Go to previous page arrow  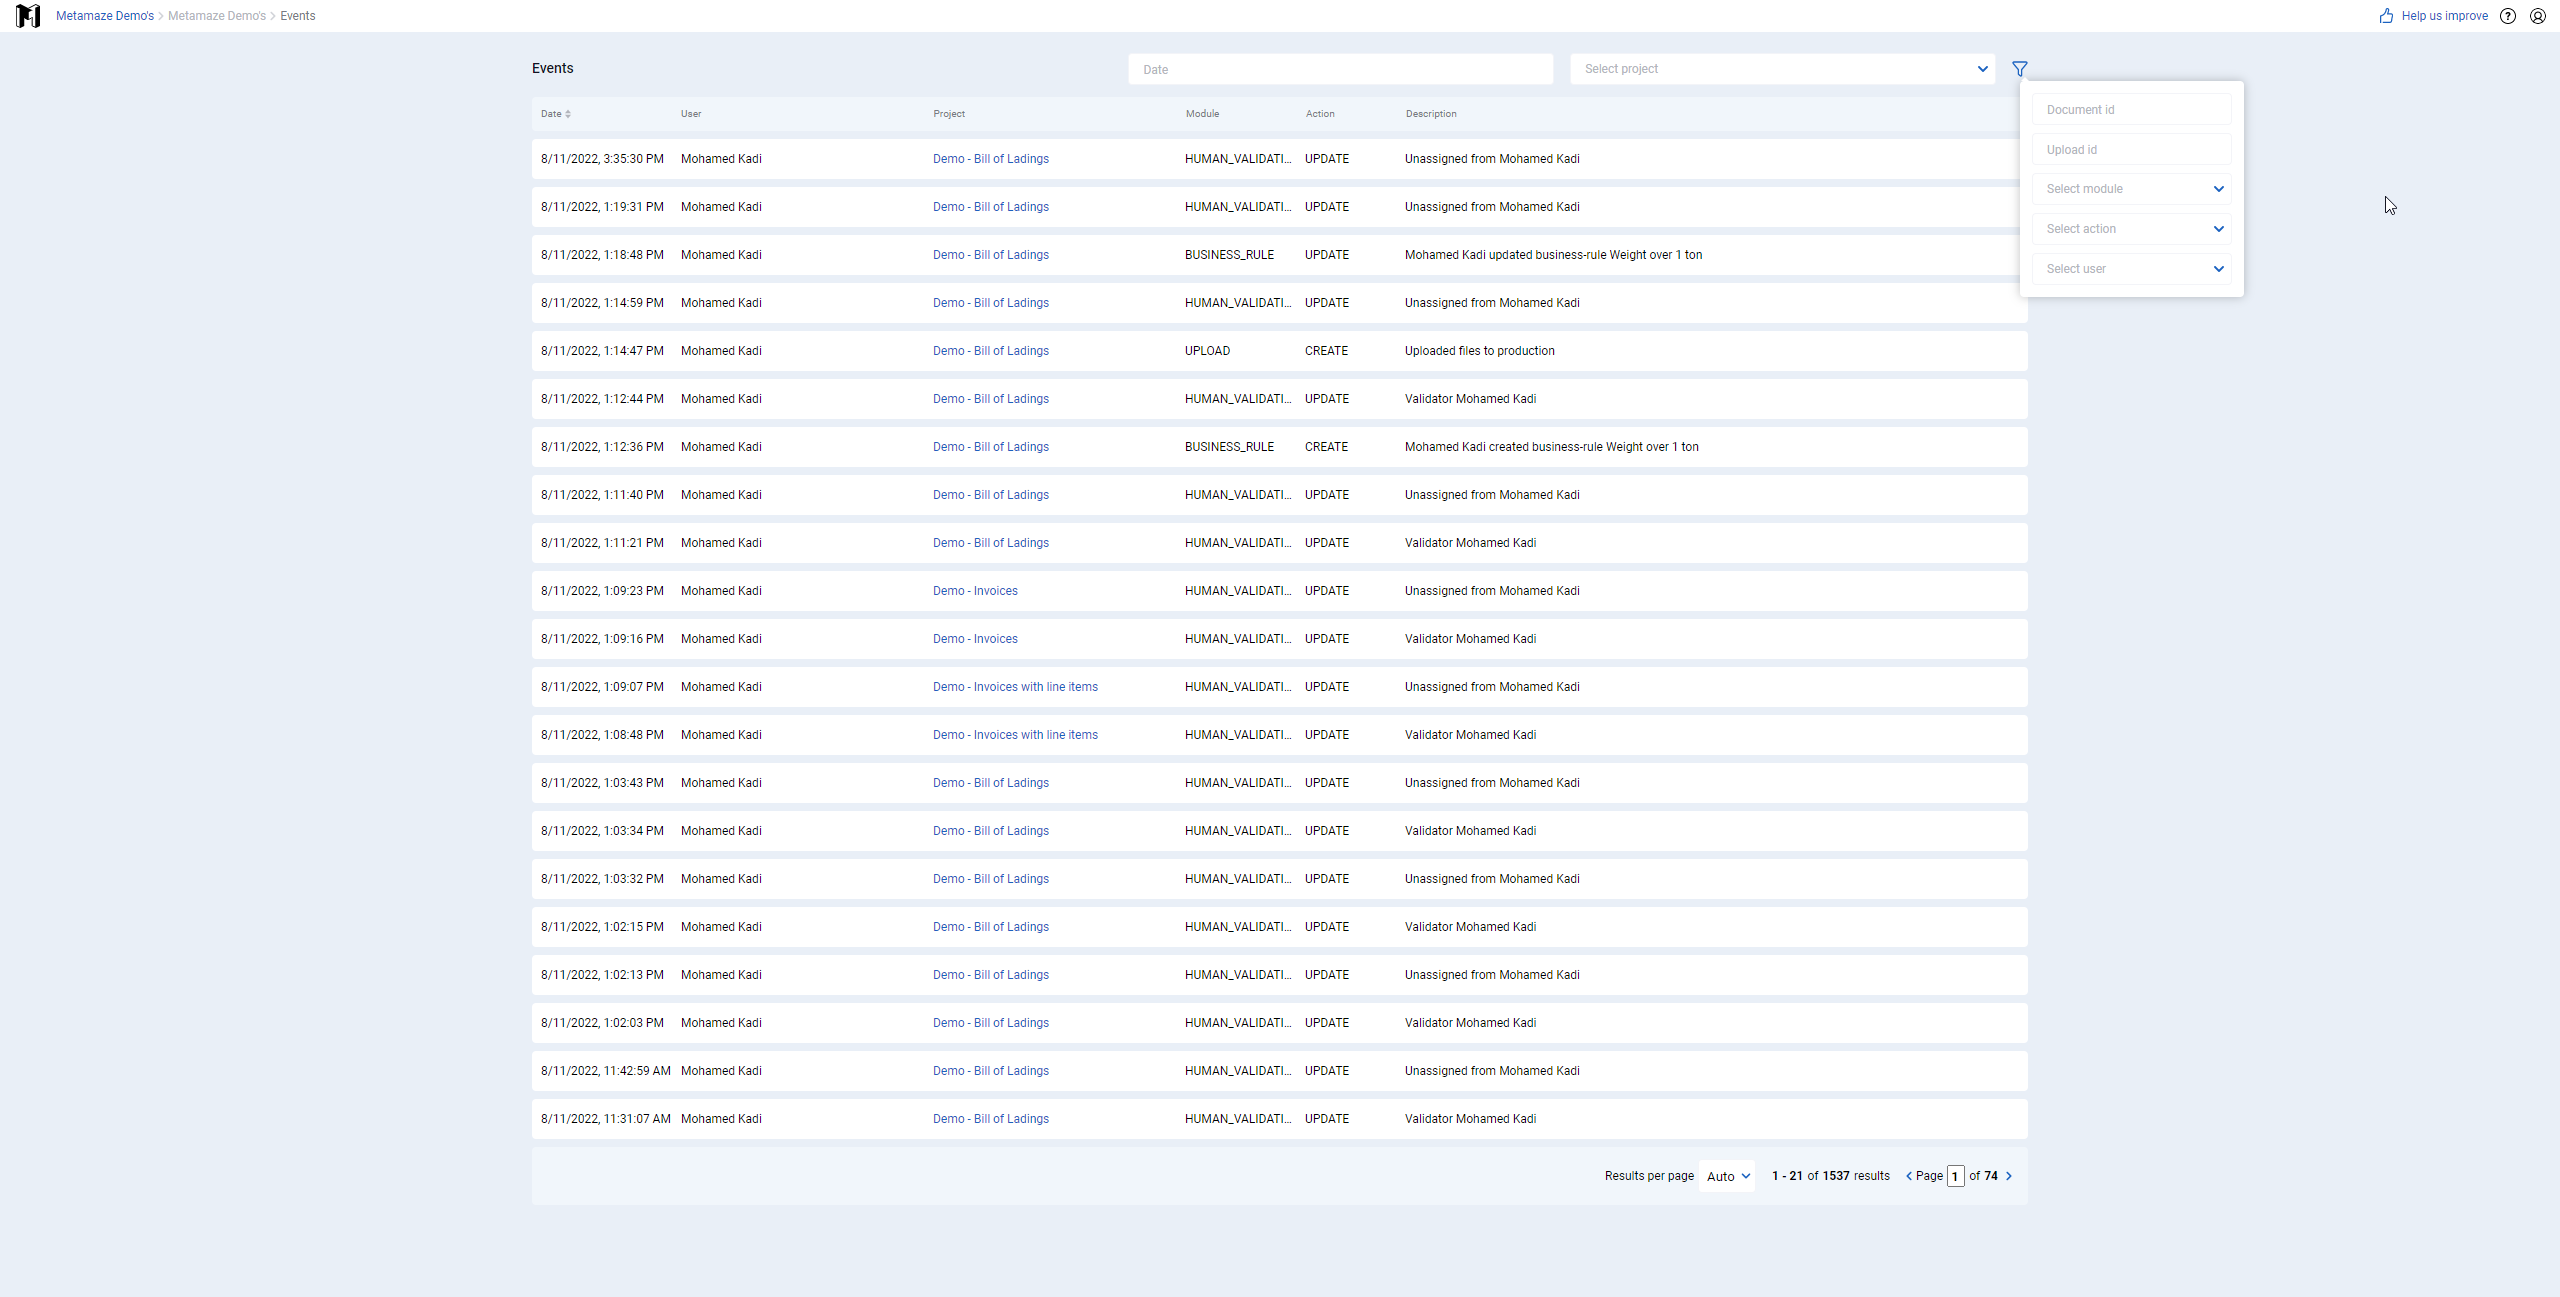point(1909,1176)
